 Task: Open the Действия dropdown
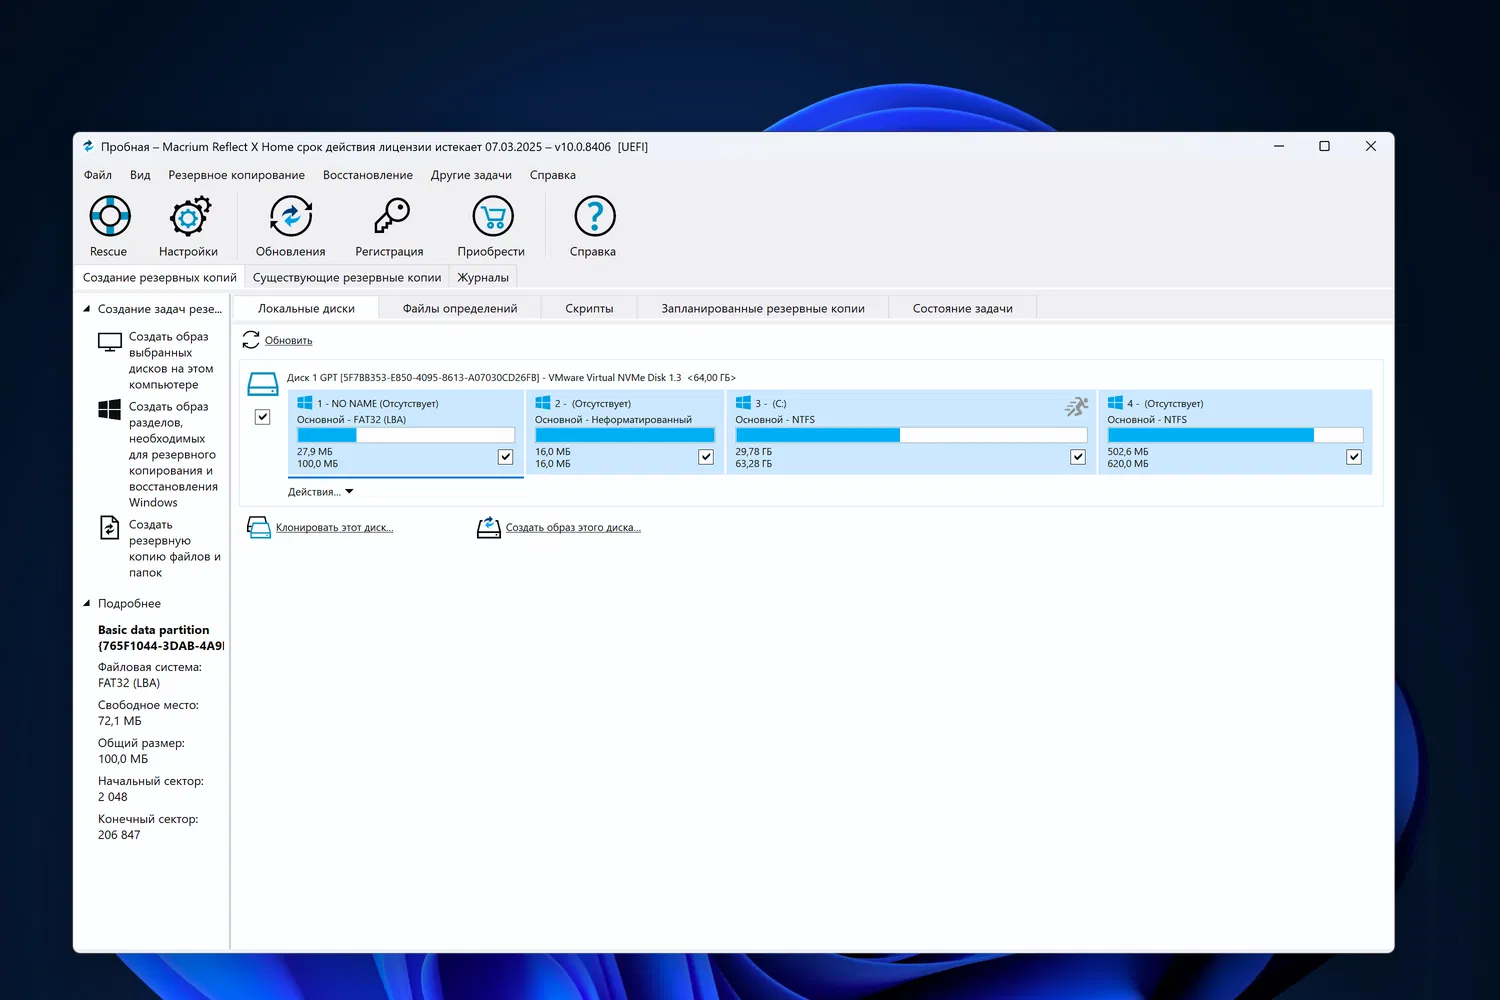[320, 492]
